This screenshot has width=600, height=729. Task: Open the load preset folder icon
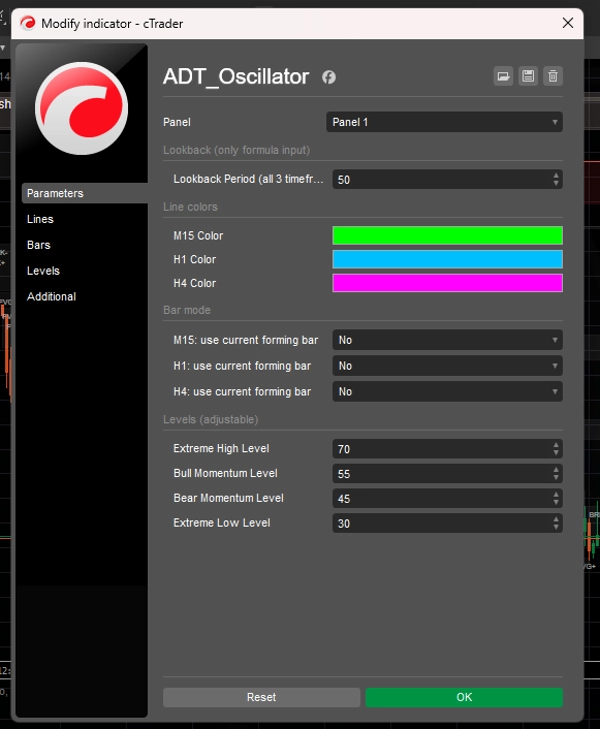(503, 76)
